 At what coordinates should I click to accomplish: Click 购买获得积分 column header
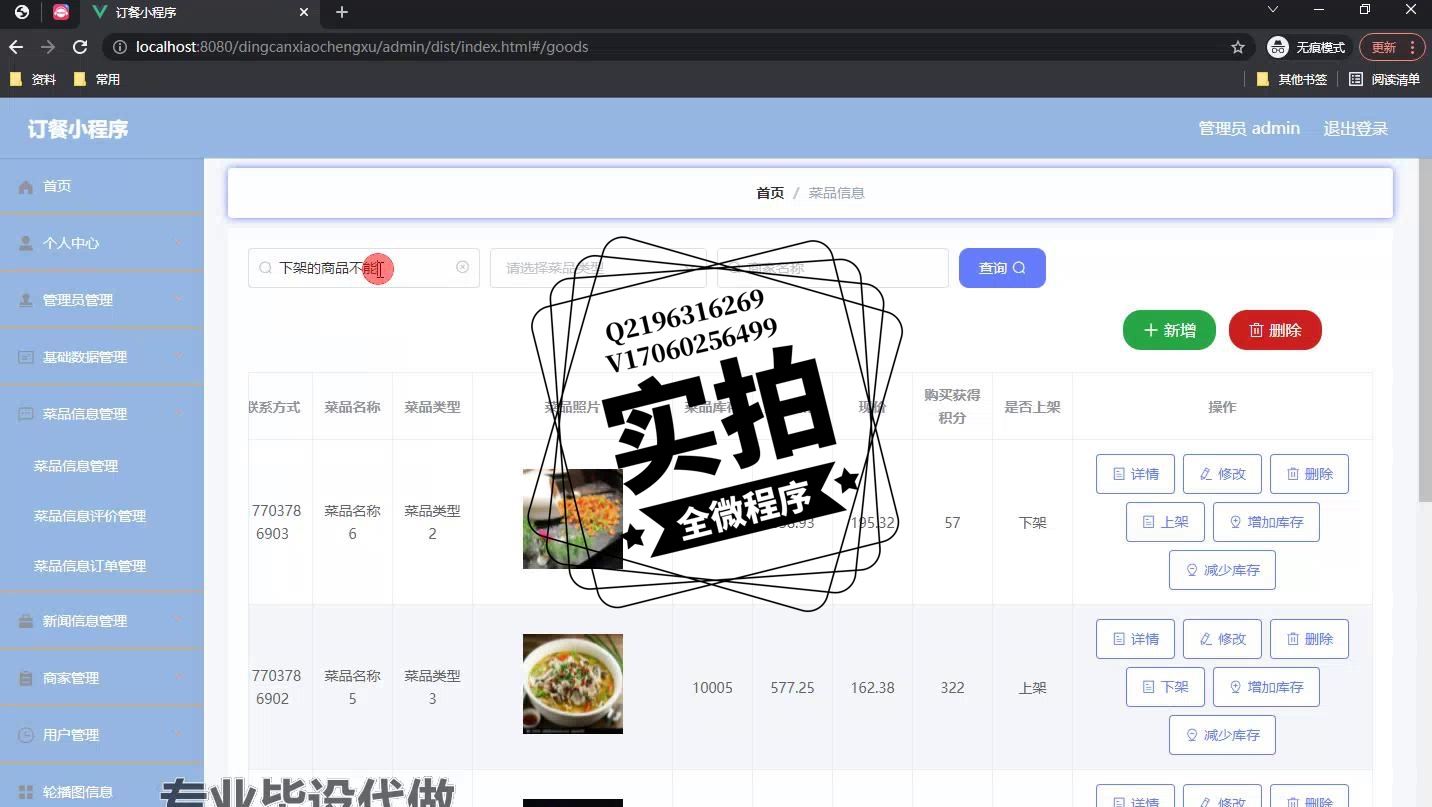(x=952, y=407)
